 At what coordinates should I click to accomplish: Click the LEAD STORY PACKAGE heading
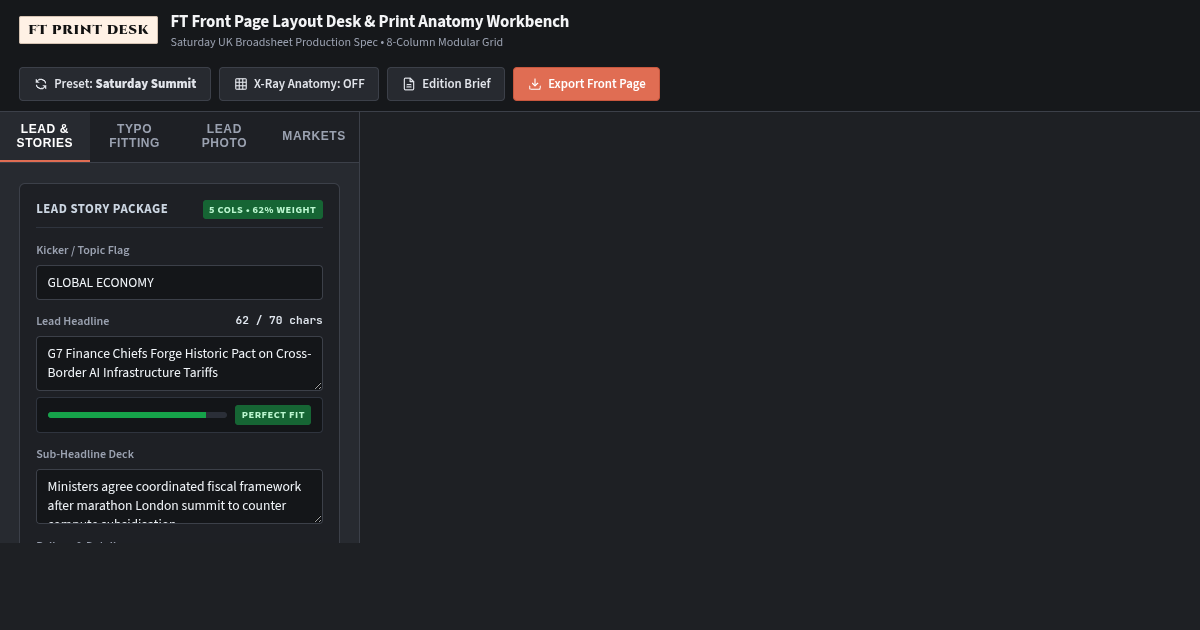point(102,209)
